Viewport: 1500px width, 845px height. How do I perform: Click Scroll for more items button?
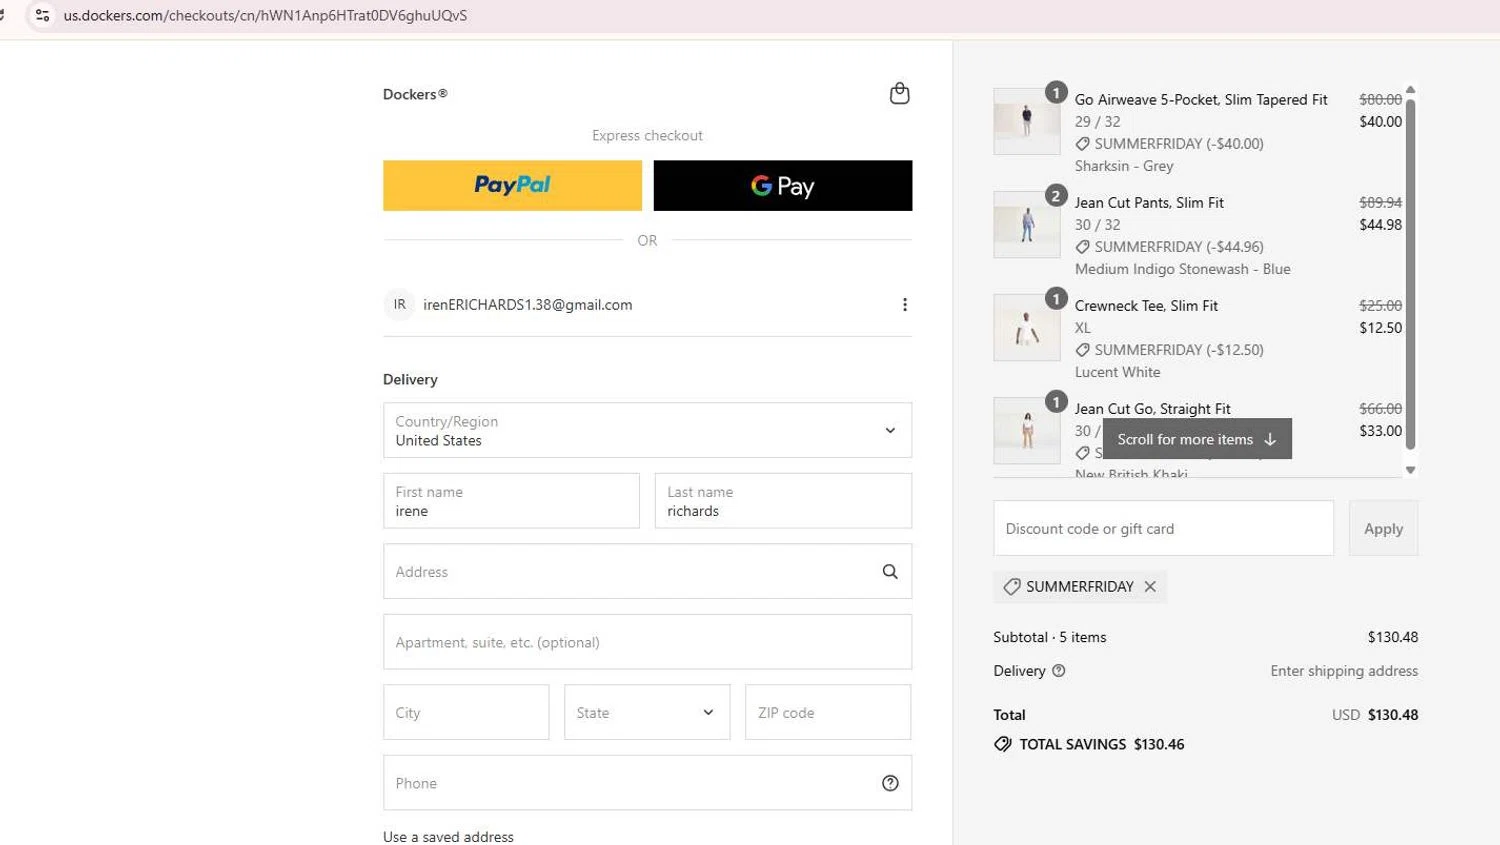tap(1197, 439)
